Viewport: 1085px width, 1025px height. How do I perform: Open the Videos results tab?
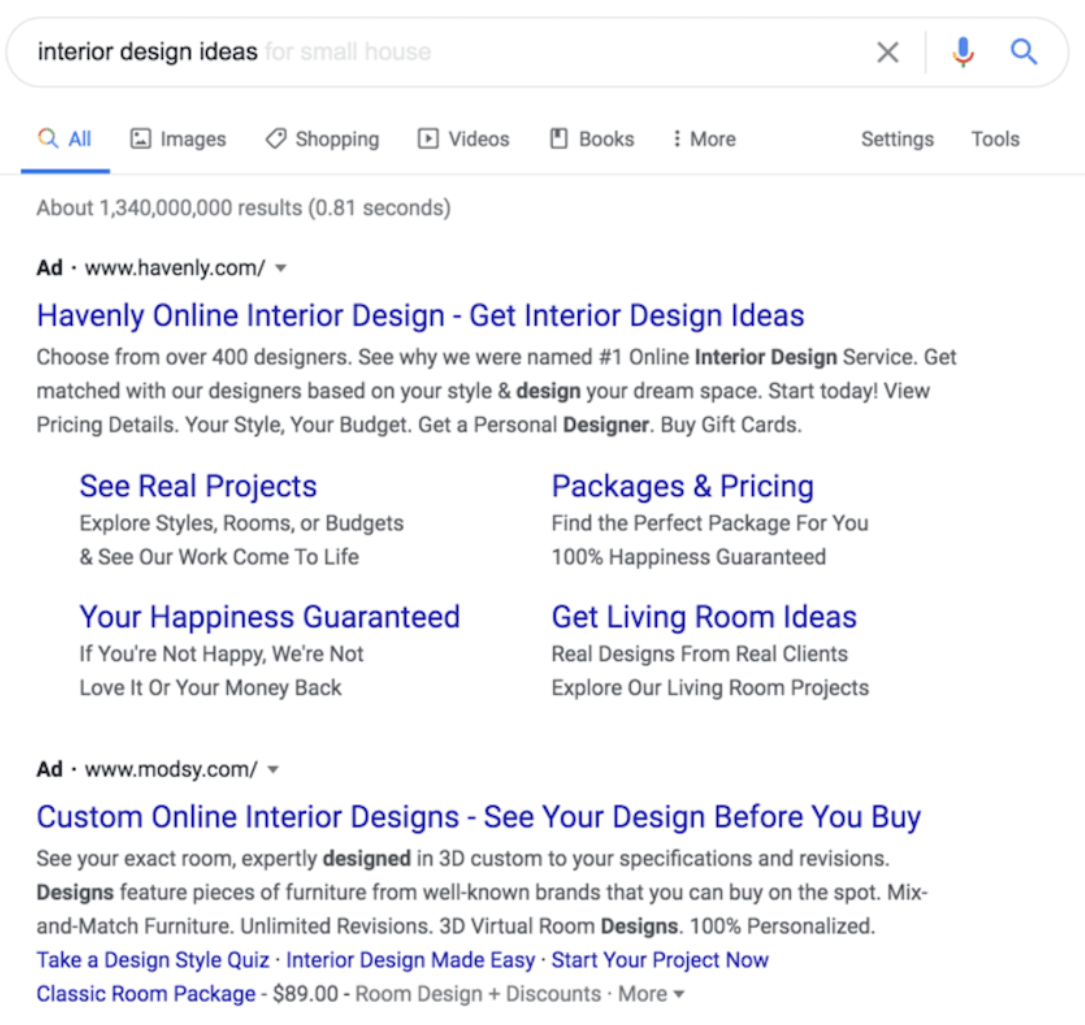pyautogui.click(x=463, y=139)
